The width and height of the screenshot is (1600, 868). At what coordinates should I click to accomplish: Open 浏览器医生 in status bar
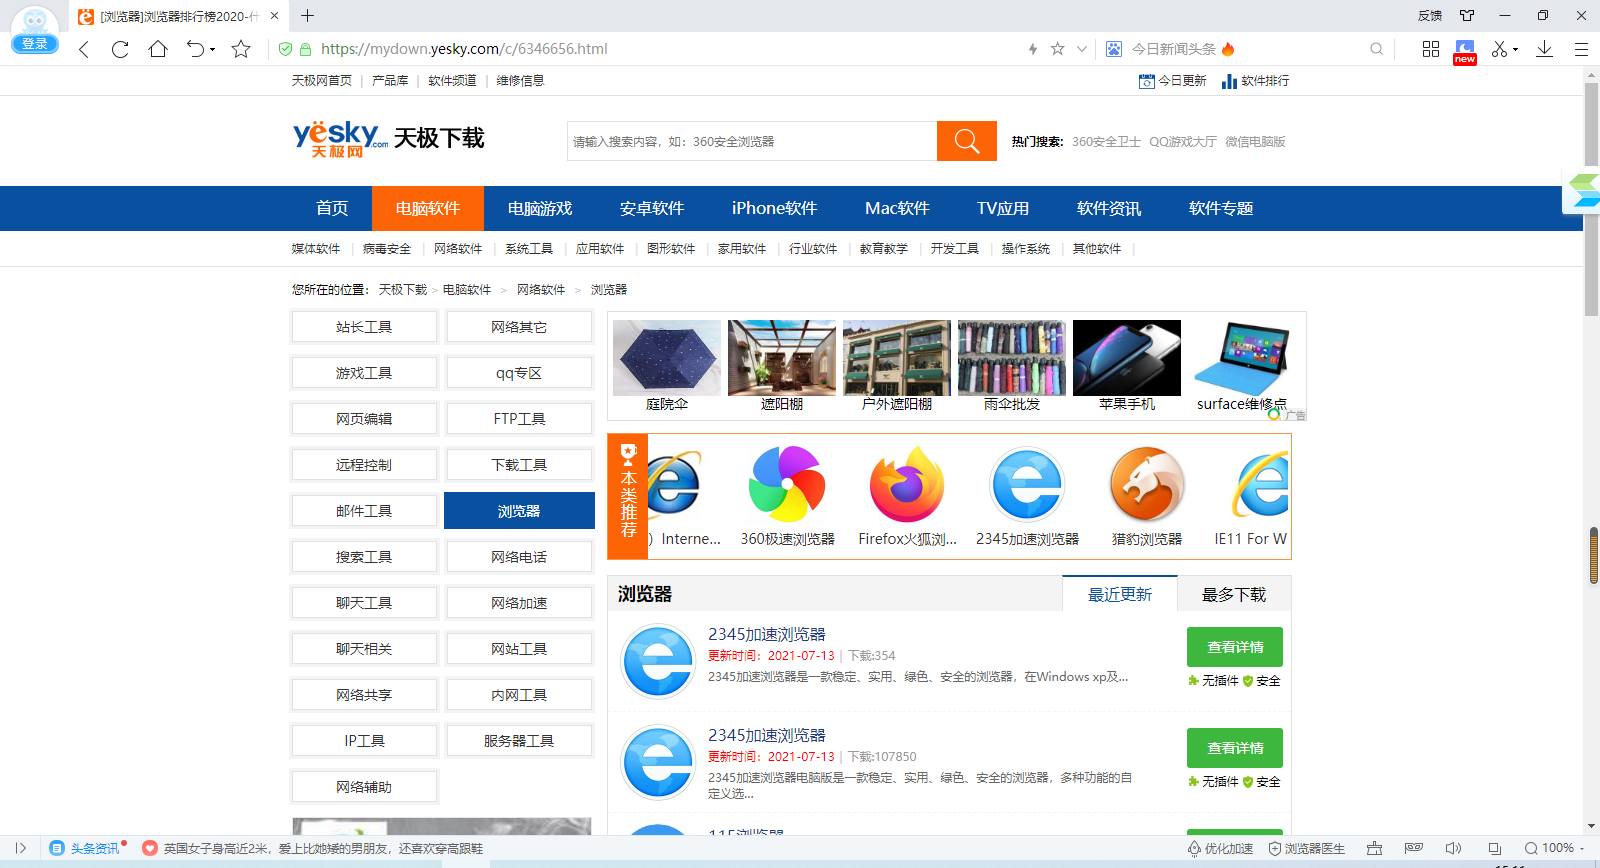(x=1306, y=848)
